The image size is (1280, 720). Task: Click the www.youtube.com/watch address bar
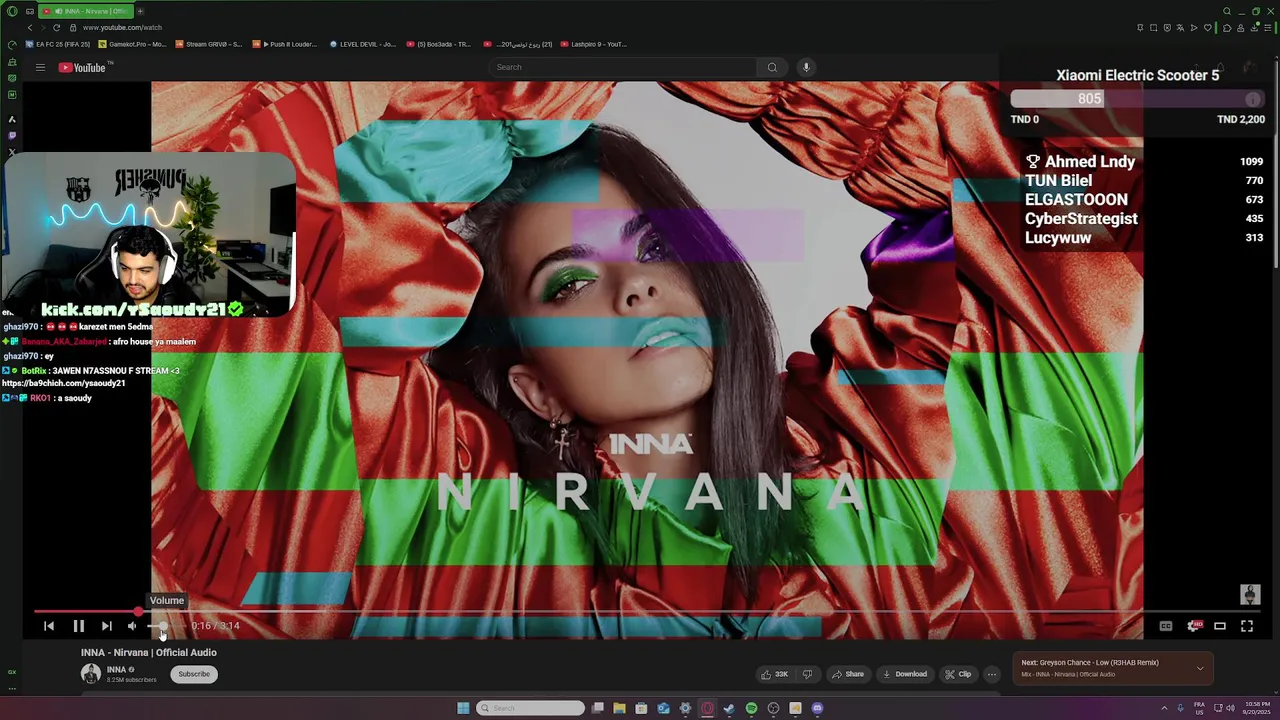122,27
